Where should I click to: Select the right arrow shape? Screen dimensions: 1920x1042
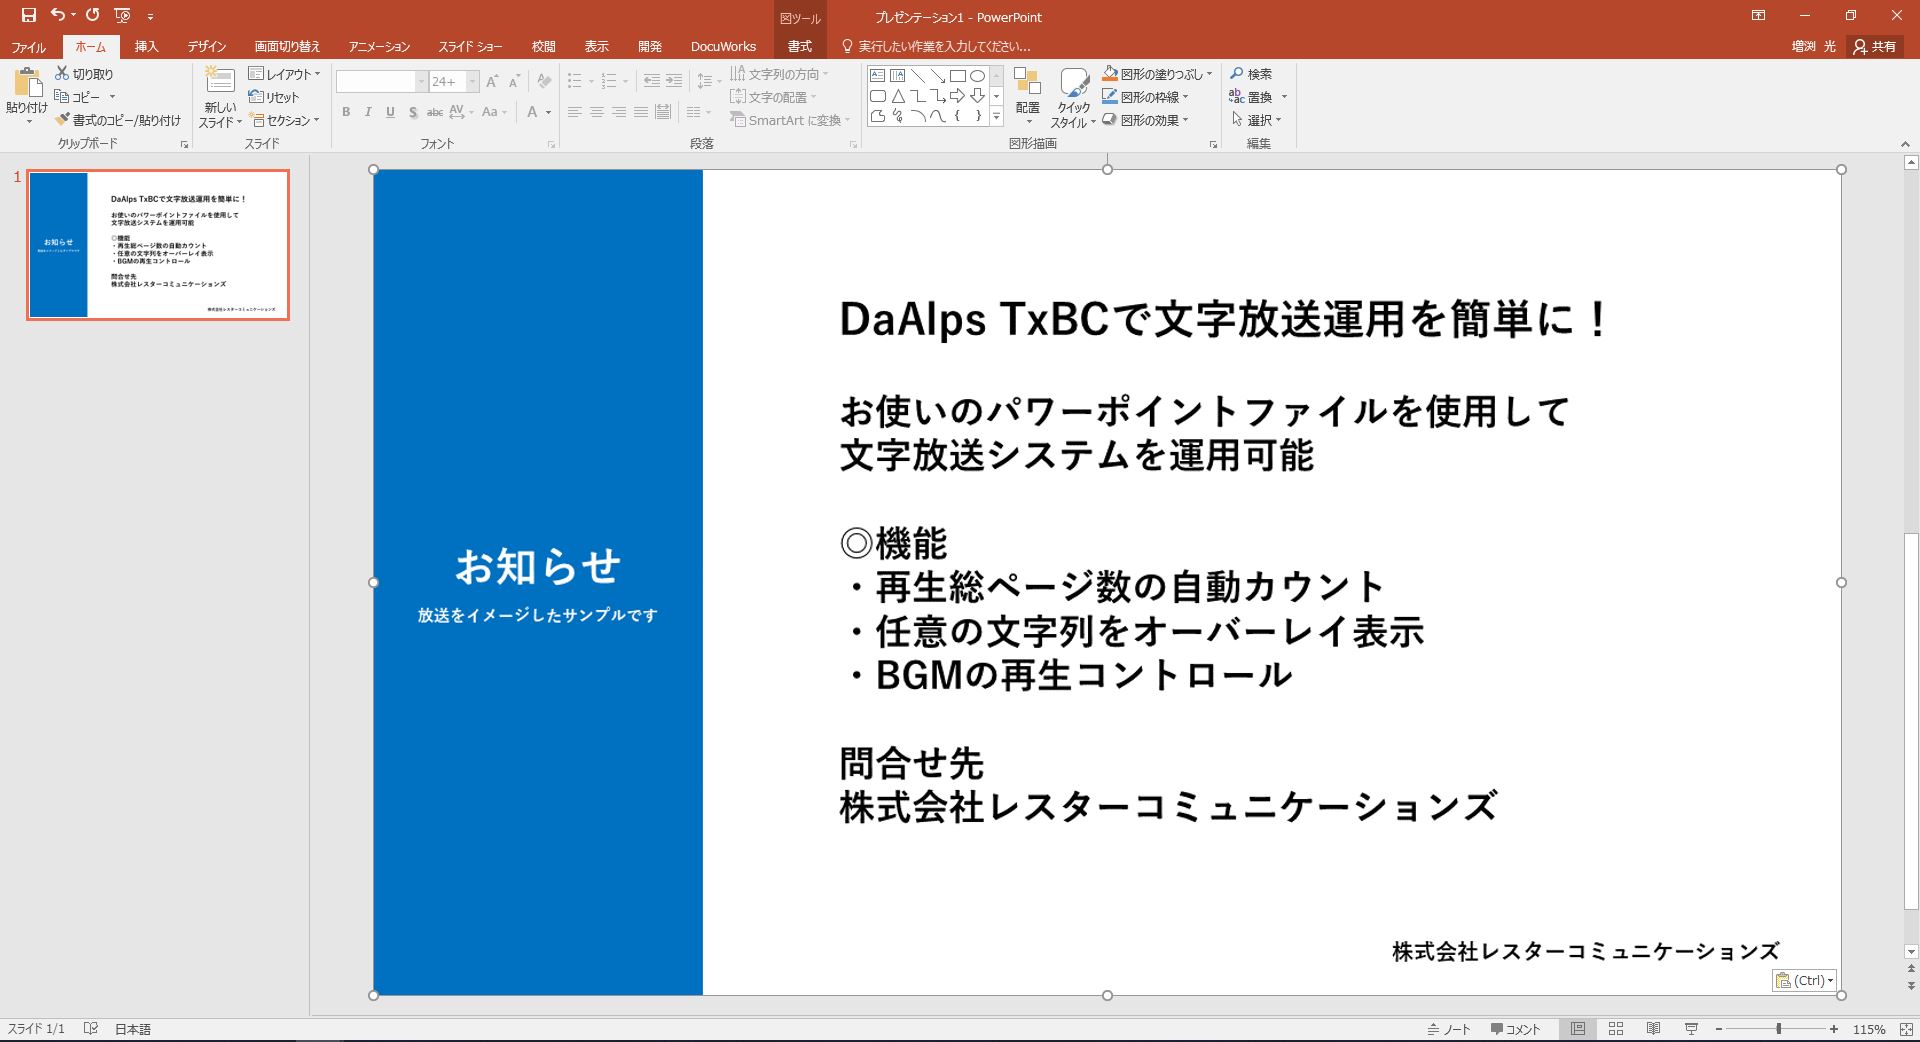[957, 96]
